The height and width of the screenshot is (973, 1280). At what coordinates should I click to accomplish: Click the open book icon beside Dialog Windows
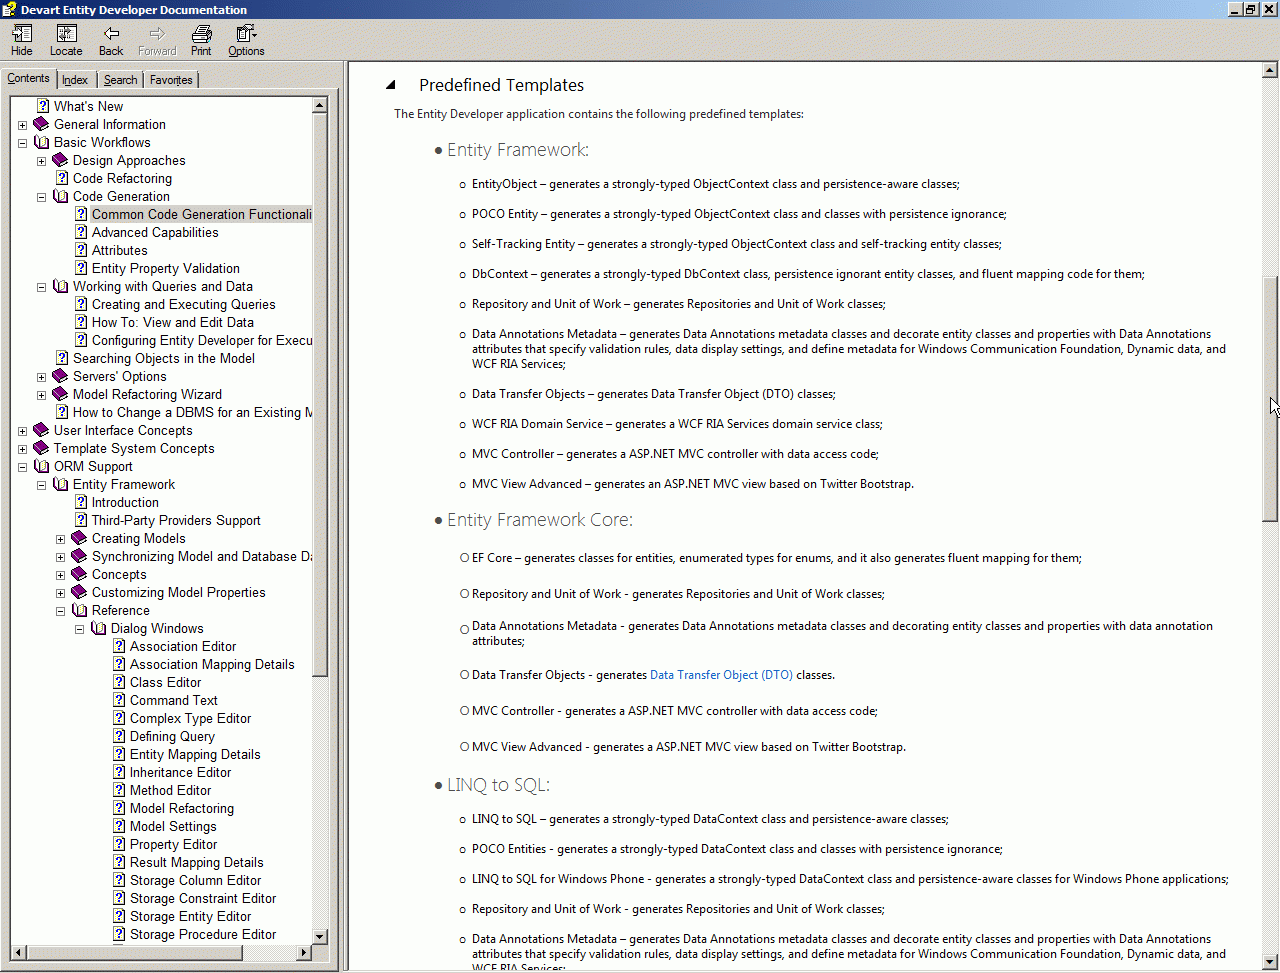[98, 628]
